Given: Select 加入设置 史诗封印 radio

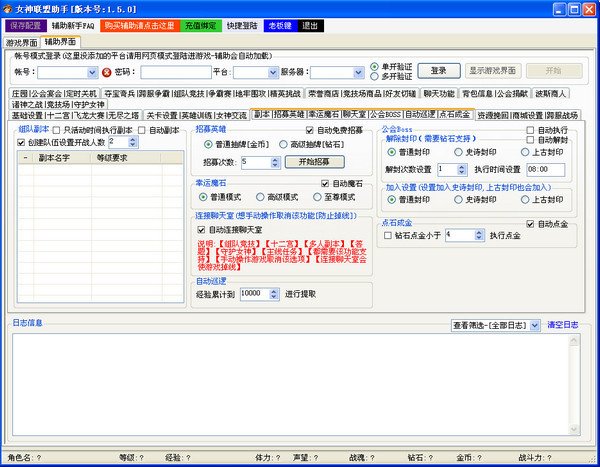Looking at the screenshot, I should coord(458,199).
